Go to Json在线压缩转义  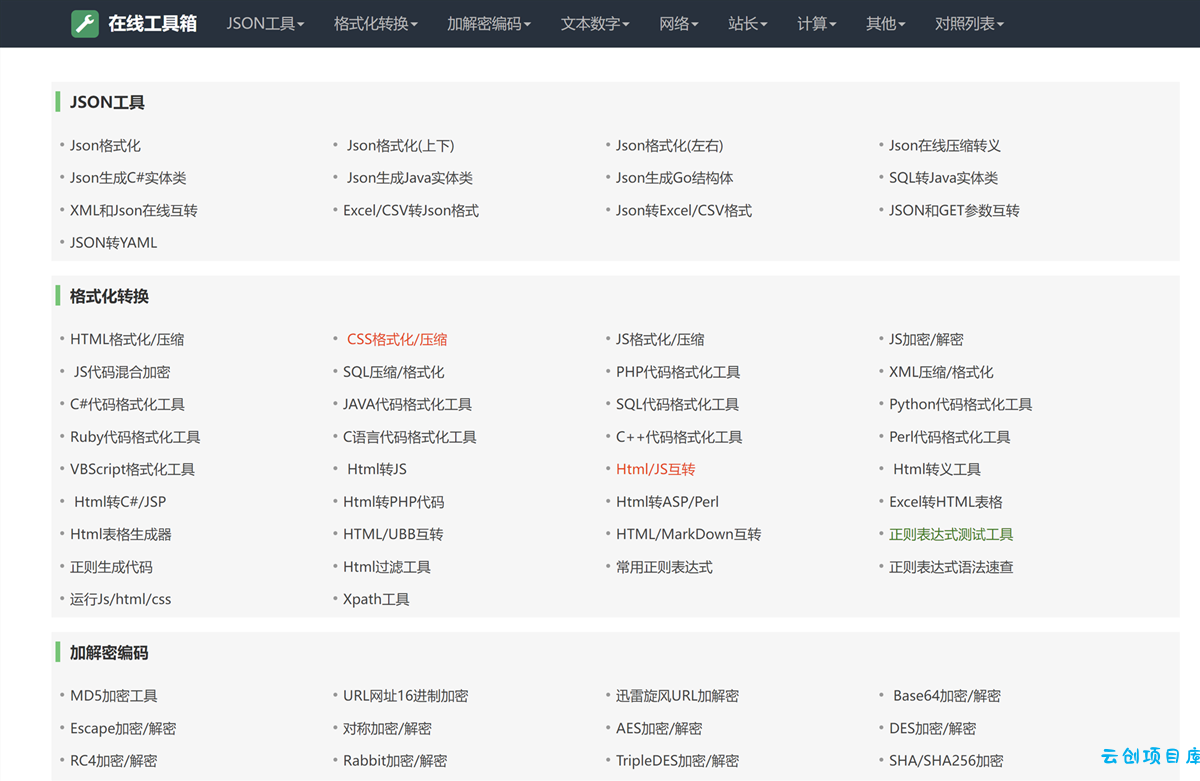pyautogui.click(x=945, y=146)
